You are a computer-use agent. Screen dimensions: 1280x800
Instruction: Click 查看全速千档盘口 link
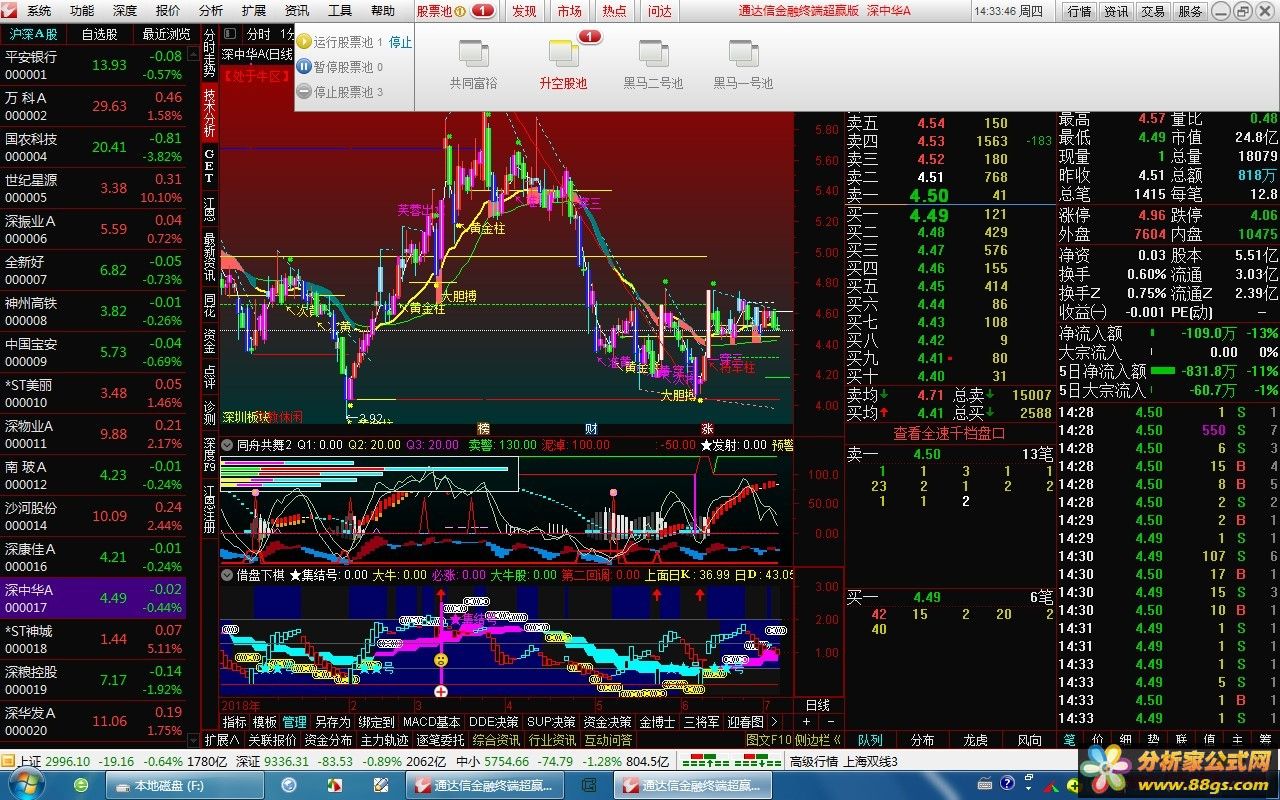coord(949,433)
